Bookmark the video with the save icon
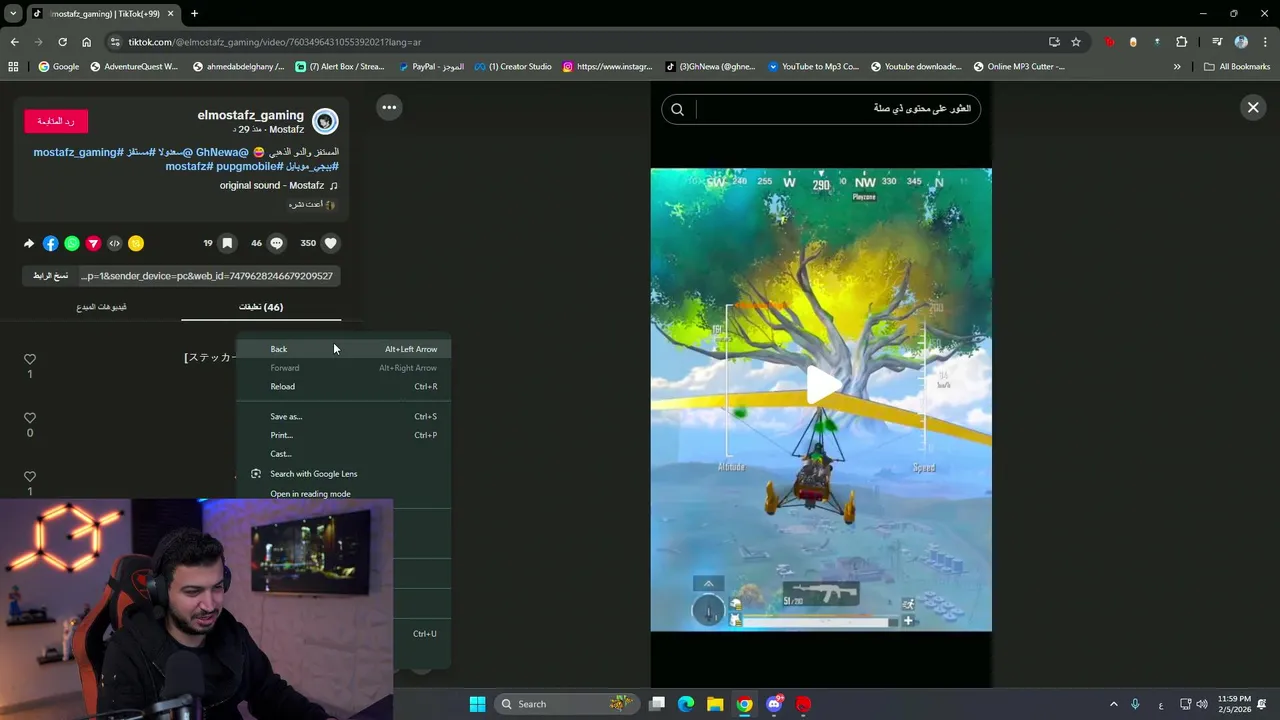The width and height of the screenshot is (1280, 720). (227, 243)
